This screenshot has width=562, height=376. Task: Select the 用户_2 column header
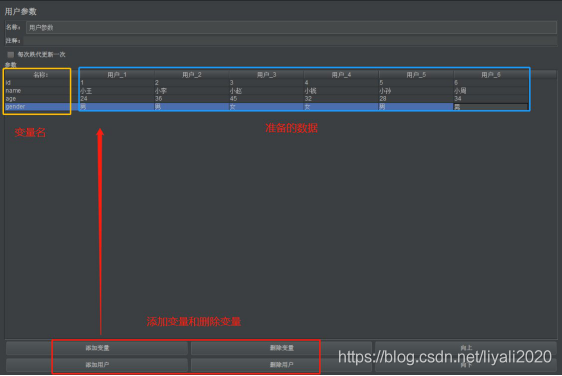(192, 75)
